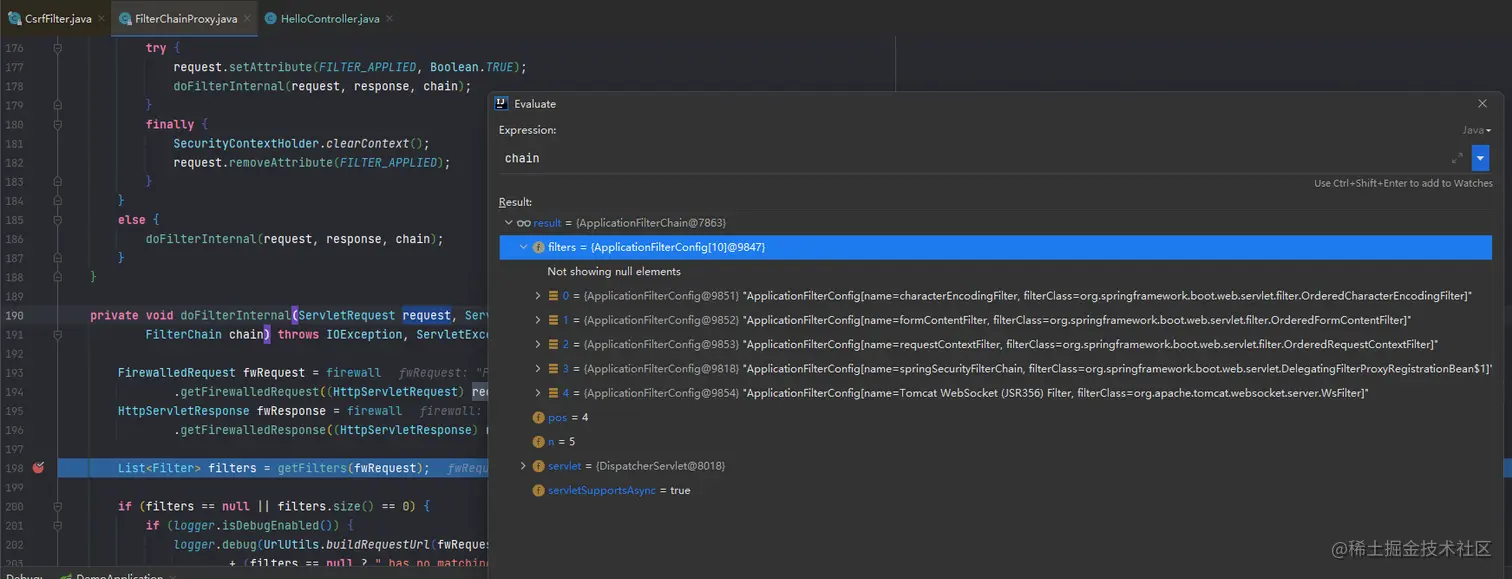
Task: Click the Expression input field containing chain
Action: tap(970, 158)
